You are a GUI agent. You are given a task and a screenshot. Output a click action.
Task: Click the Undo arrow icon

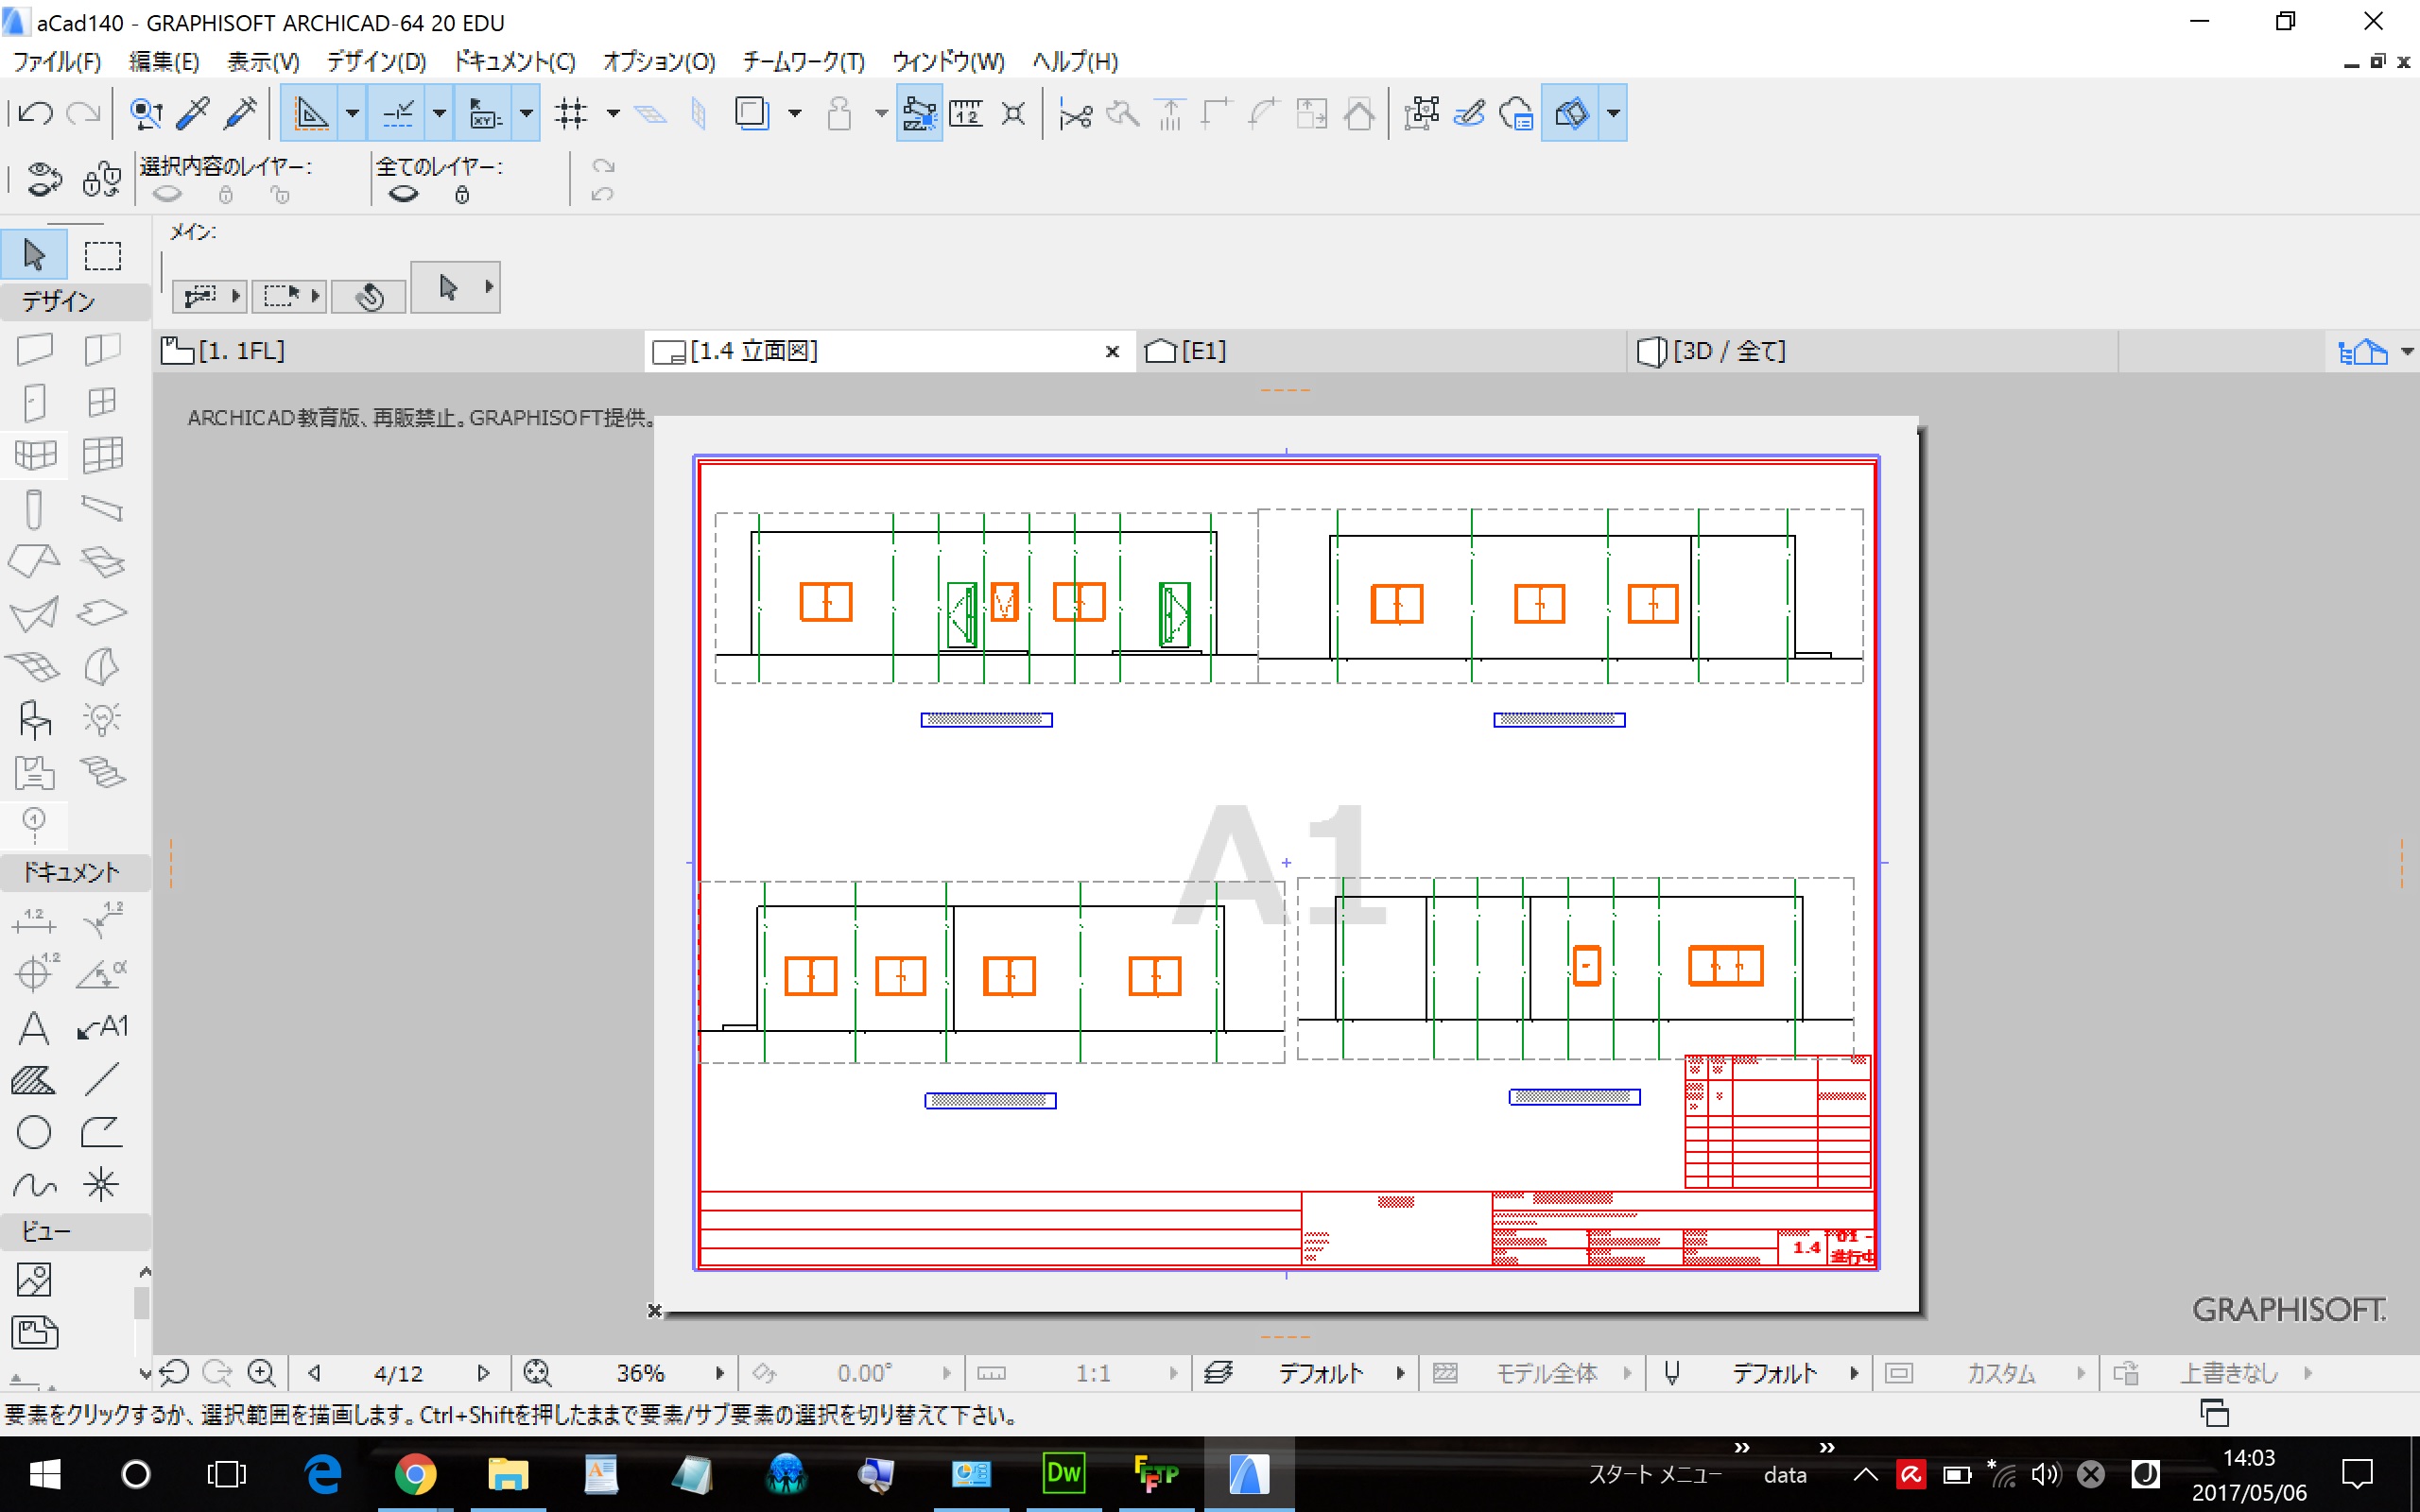click(x=36, y=114)
